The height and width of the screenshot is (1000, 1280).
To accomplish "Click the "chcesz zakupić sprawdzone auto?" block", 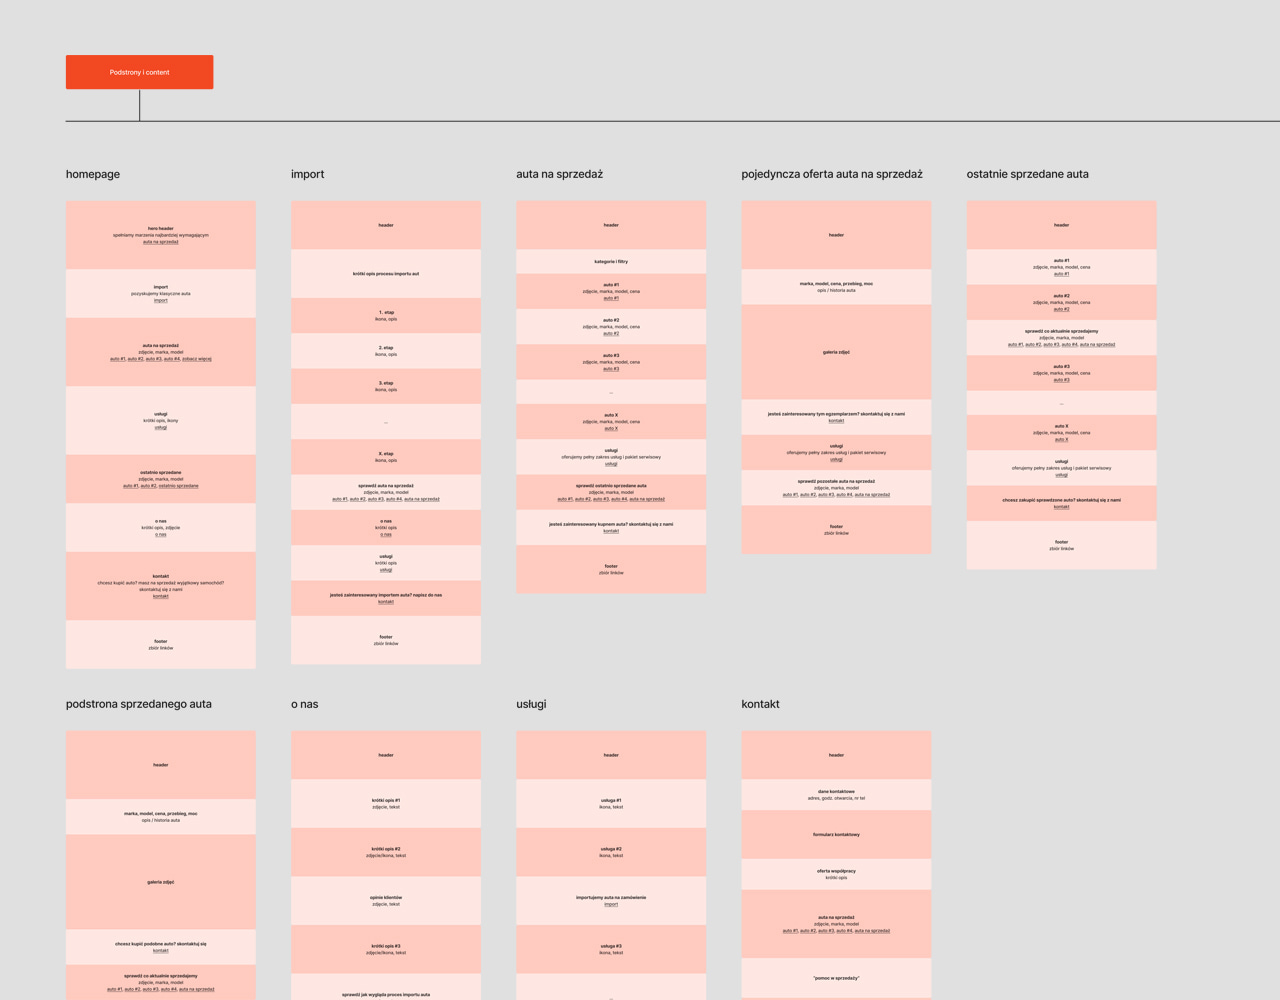I will pyautogui.click(x=1061, y=503).
